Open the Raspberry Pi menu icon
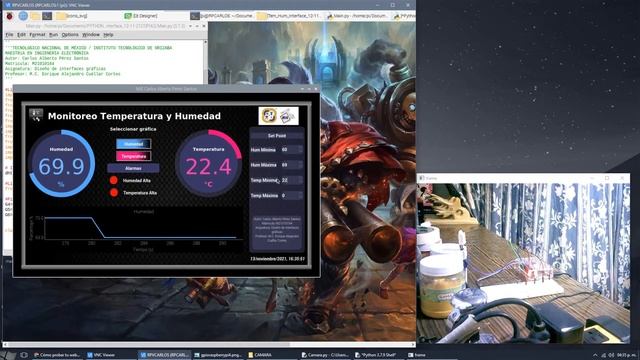 coord(10,16)
